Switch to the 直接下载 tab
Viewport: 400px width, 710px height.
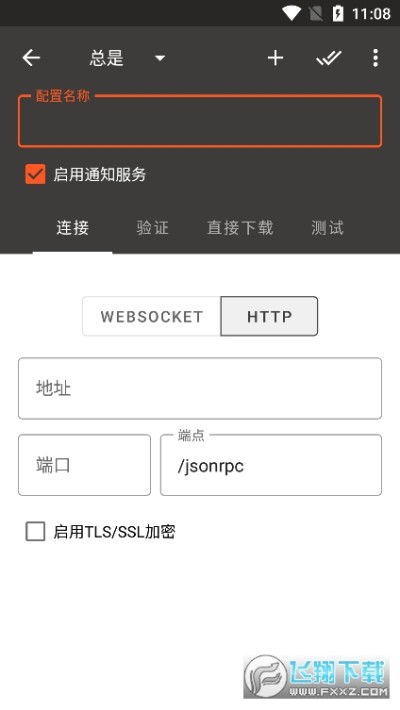pos(240,228)
